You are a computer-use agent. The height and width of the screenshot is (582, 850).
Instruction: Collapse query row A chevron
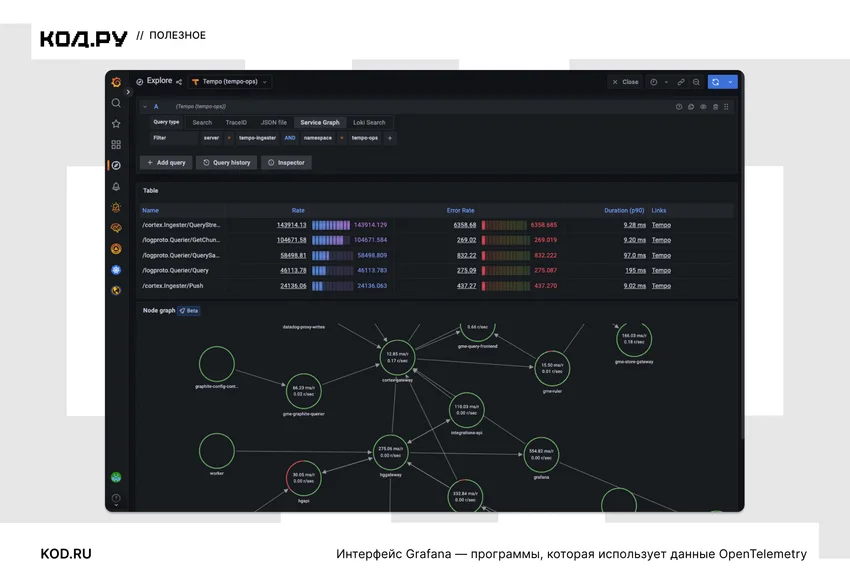[x=145, y=107]
